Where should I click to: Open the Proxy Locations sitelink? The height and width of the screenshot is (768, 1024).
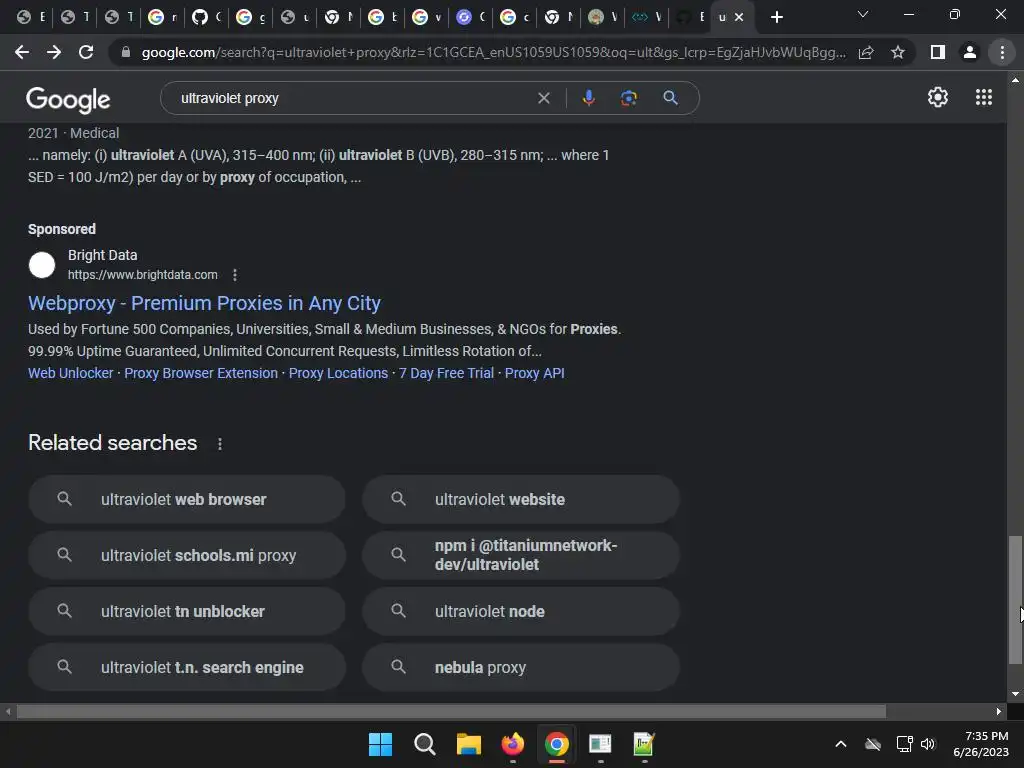pos(338,373)
